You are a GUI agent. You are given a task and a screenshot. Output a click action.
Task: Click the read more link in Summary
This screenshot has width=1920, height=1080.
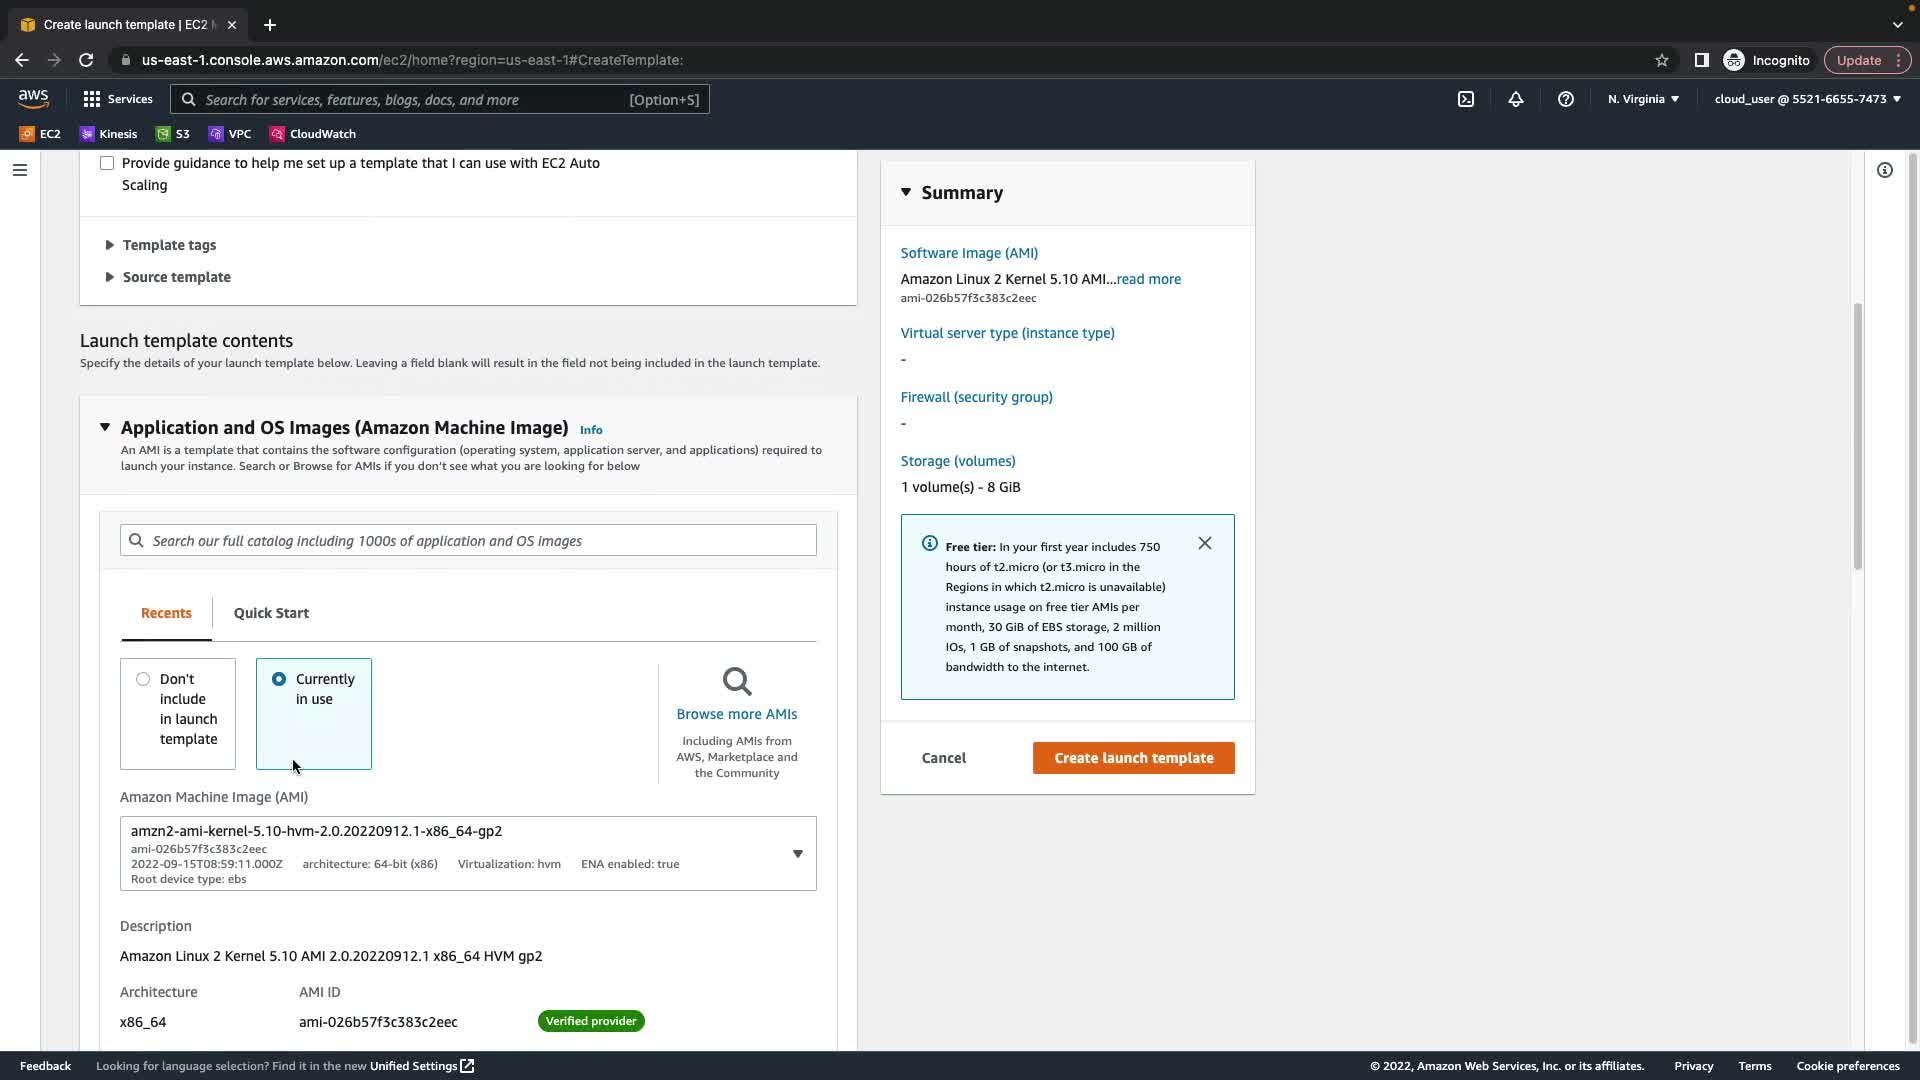[x=1148, y=279]
